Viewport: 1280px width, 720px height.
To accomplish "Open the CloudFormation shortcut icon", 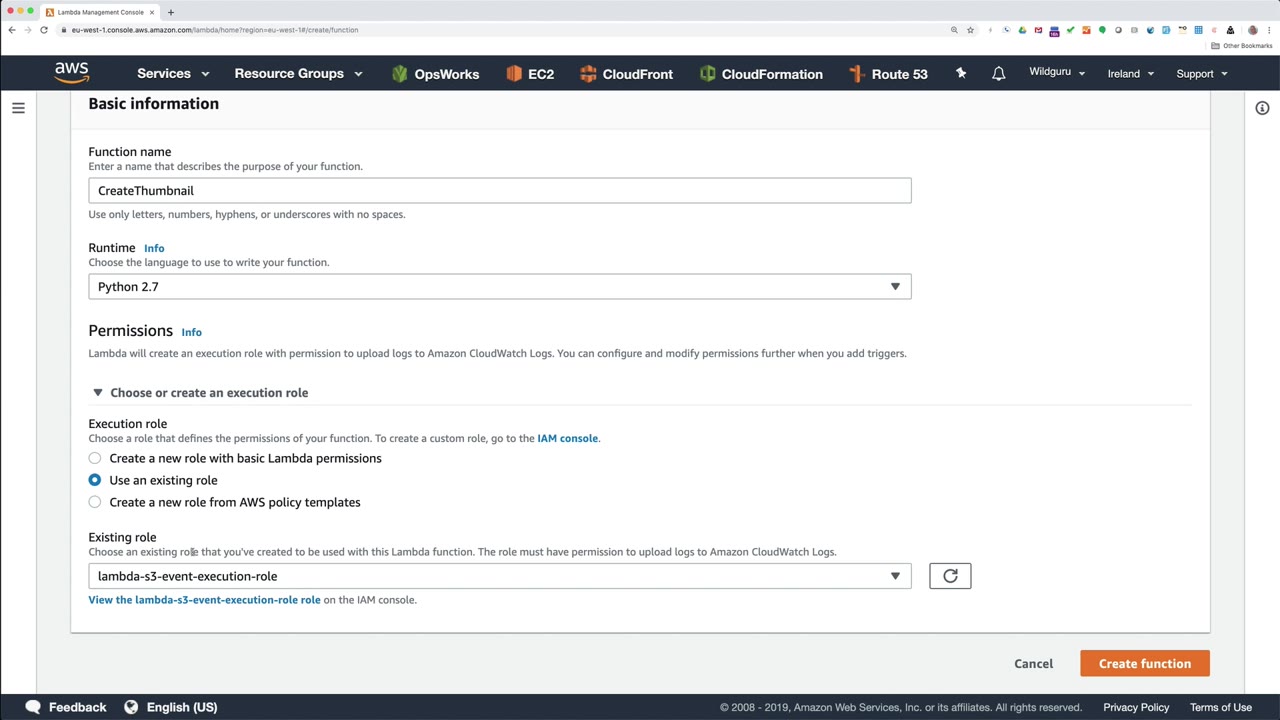I will (708, 73).
